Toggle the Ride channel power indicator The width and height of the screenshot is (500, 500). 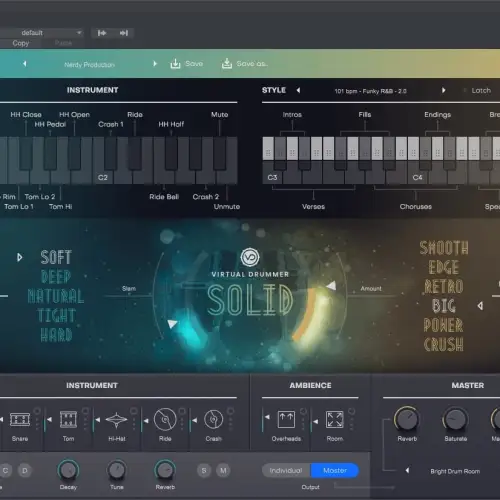(x=182, y=411)
